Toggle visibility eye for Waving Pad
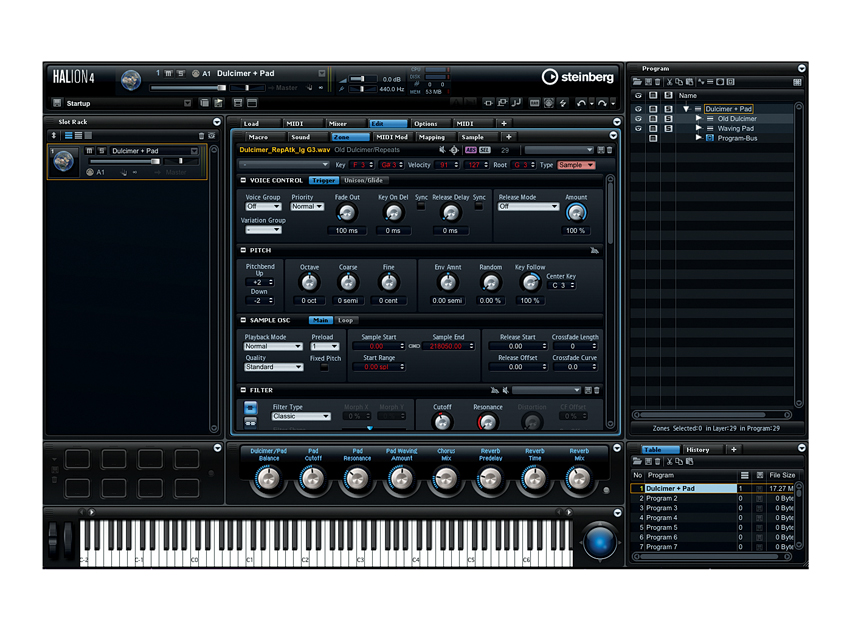 point(638,128)
